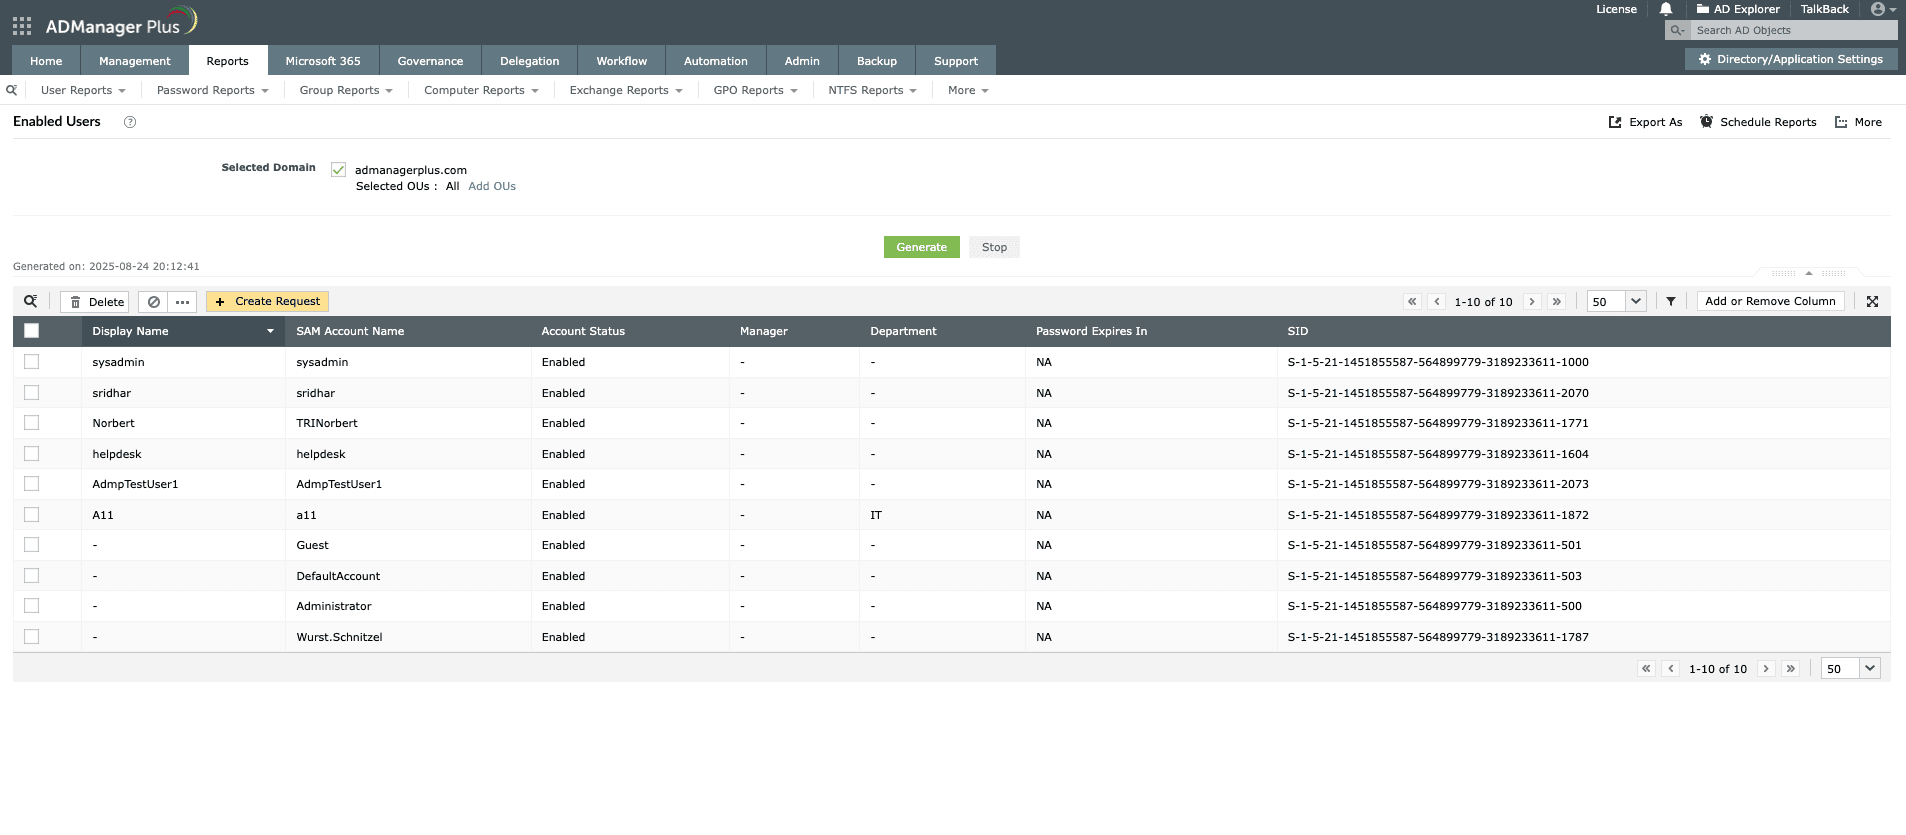This screenshot has height=835, width=1906.
Task: Open the License link in header
Action: pyautogui.click(x=1616, y=9)
